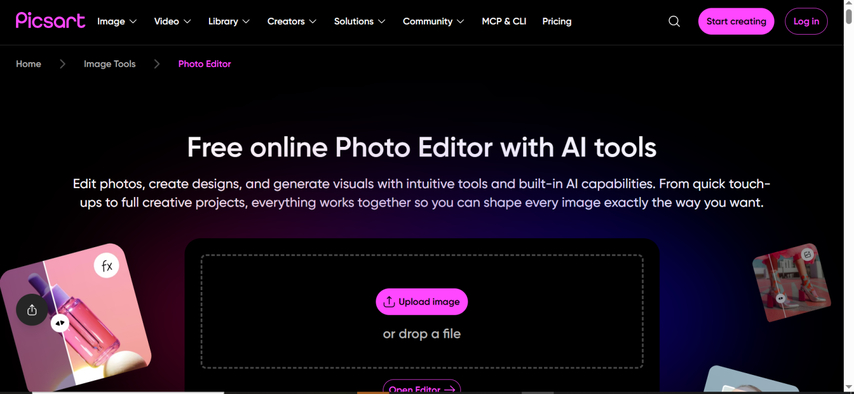
Task: Open the search magnifier icon
Action: [x=674, y=21]
